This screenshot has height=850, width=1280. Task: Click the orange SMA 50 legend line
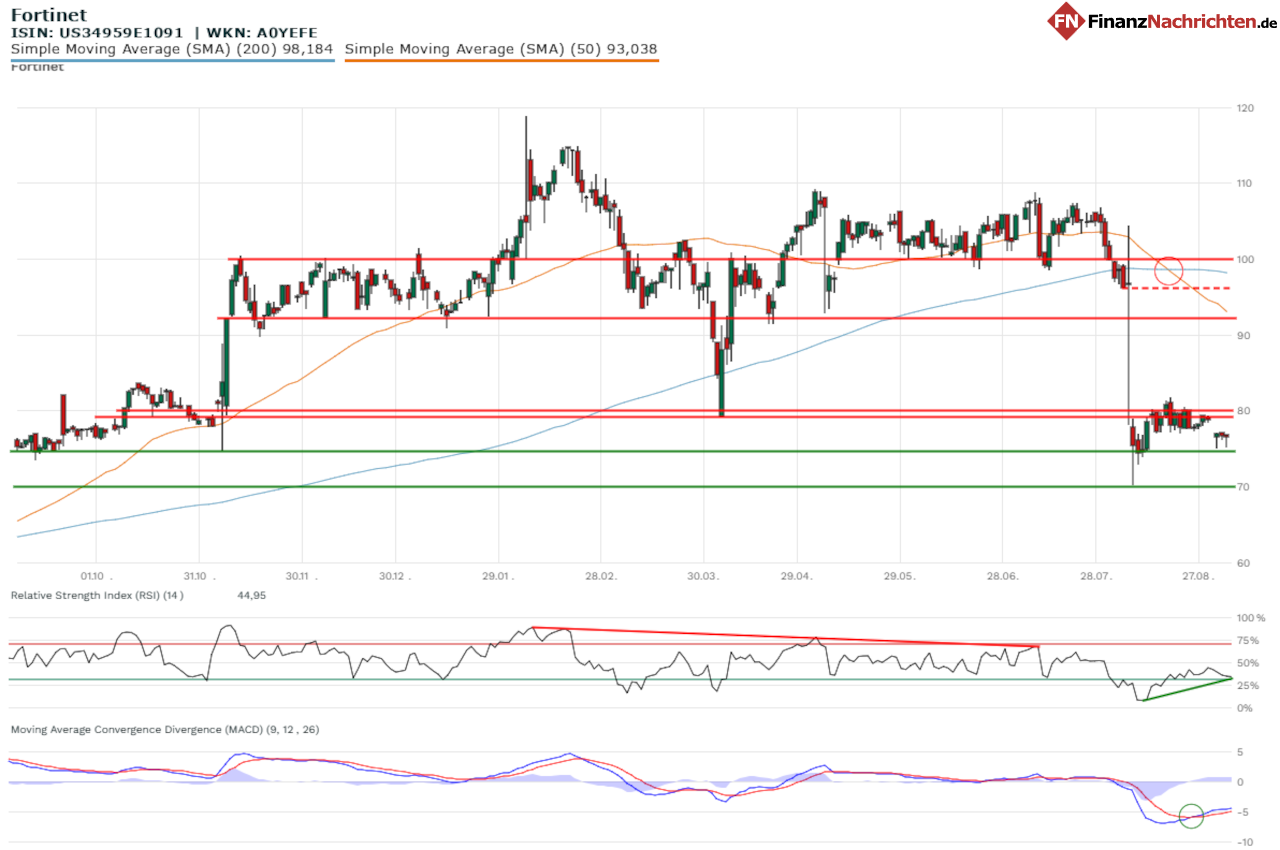(x=501, y=60)
